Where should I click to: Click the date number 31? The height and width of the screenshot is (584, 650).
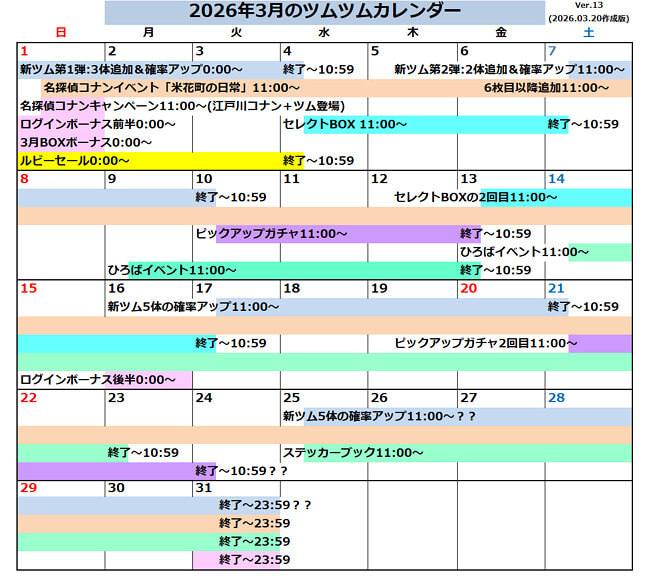coord(205,487)
